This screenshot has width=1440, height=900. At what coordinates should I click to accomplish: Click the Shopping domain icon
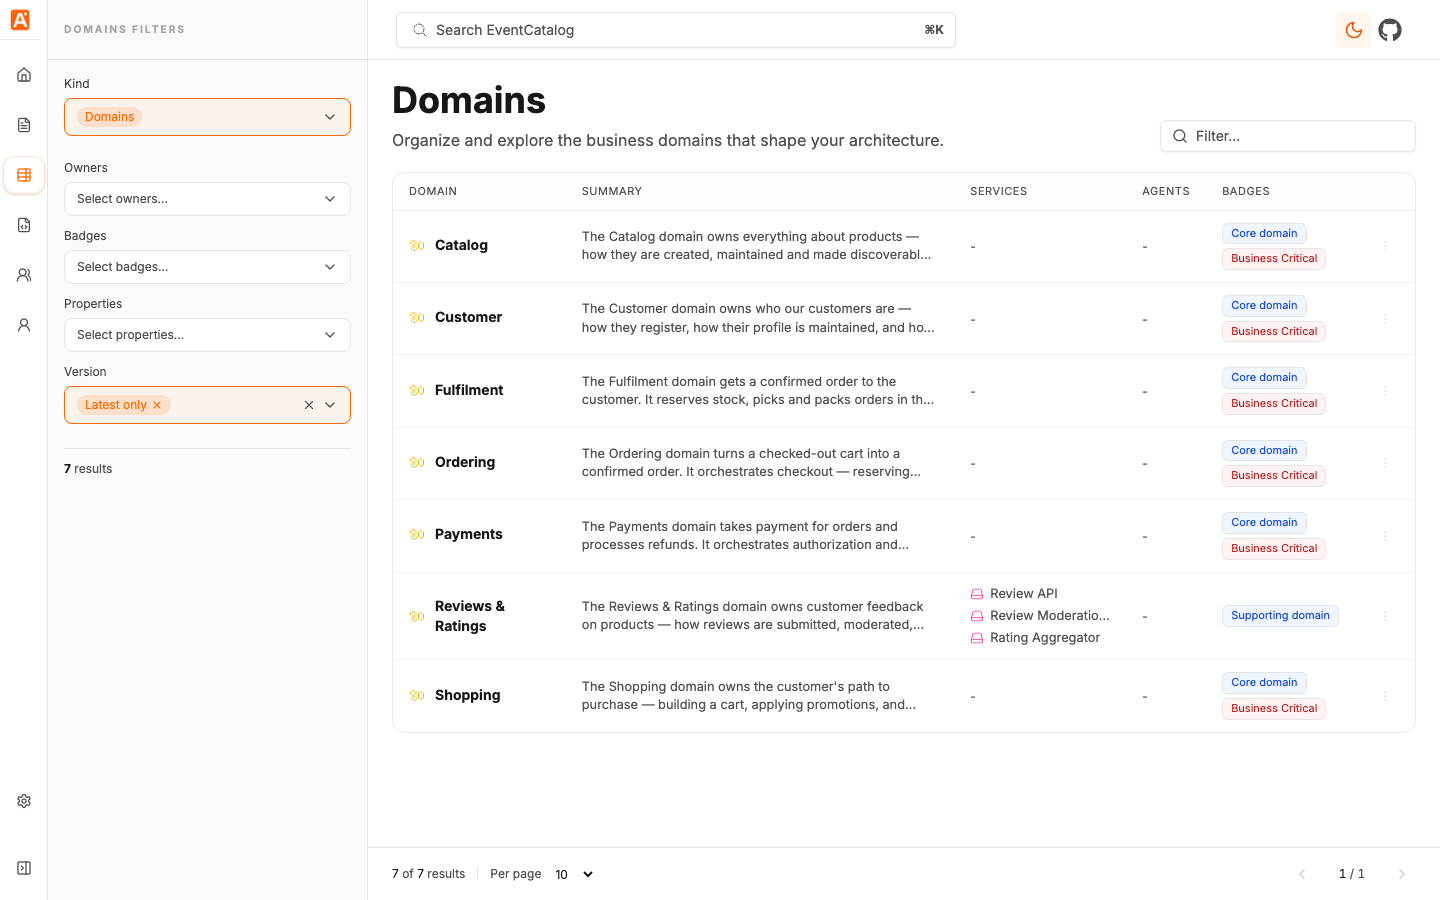417,695
